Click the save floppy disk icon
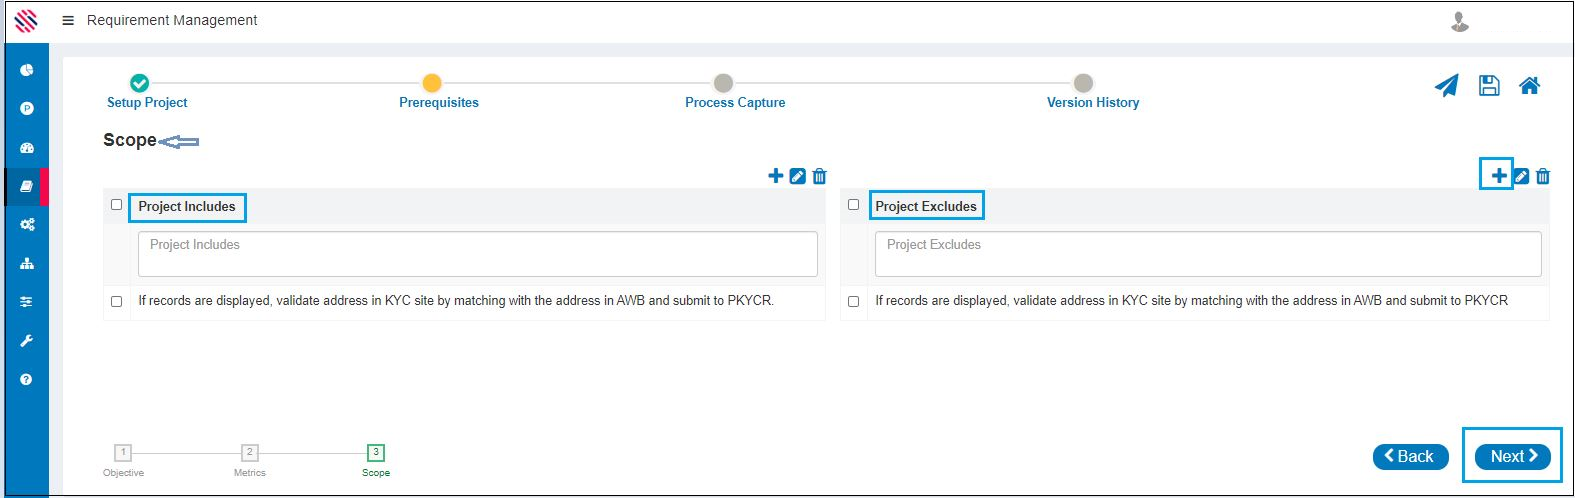 pos(1489,86)
